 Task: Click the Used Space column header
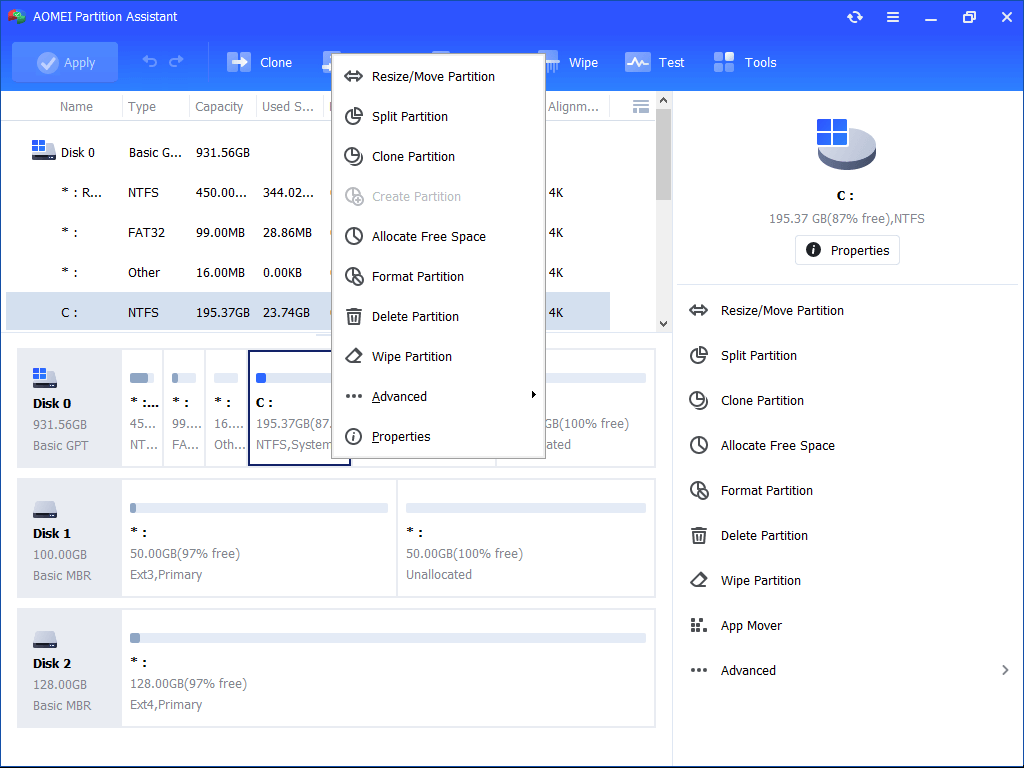tap(287, 106)
